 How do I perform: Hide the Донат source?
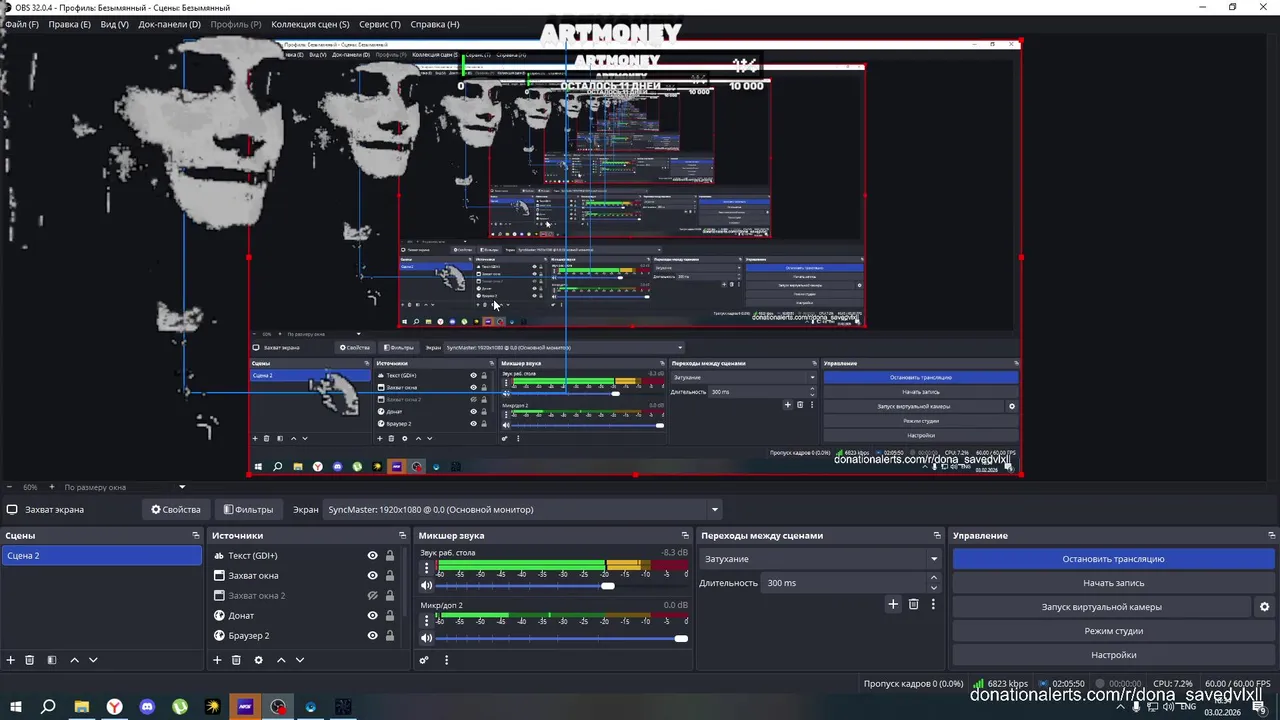pyautogui.click(x=372, y=616)
